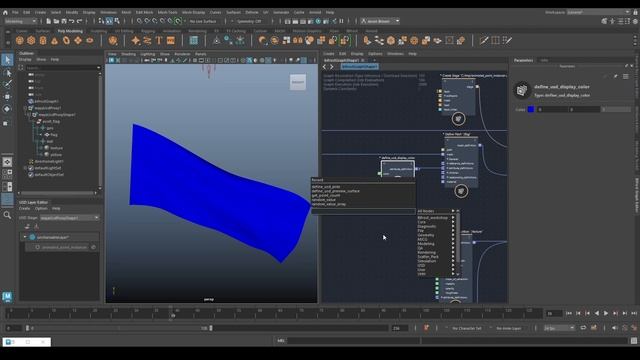This screenshot has height=360, width=640.
Task: Open the USD Stage selector dropdown
Action: (70, 218)
